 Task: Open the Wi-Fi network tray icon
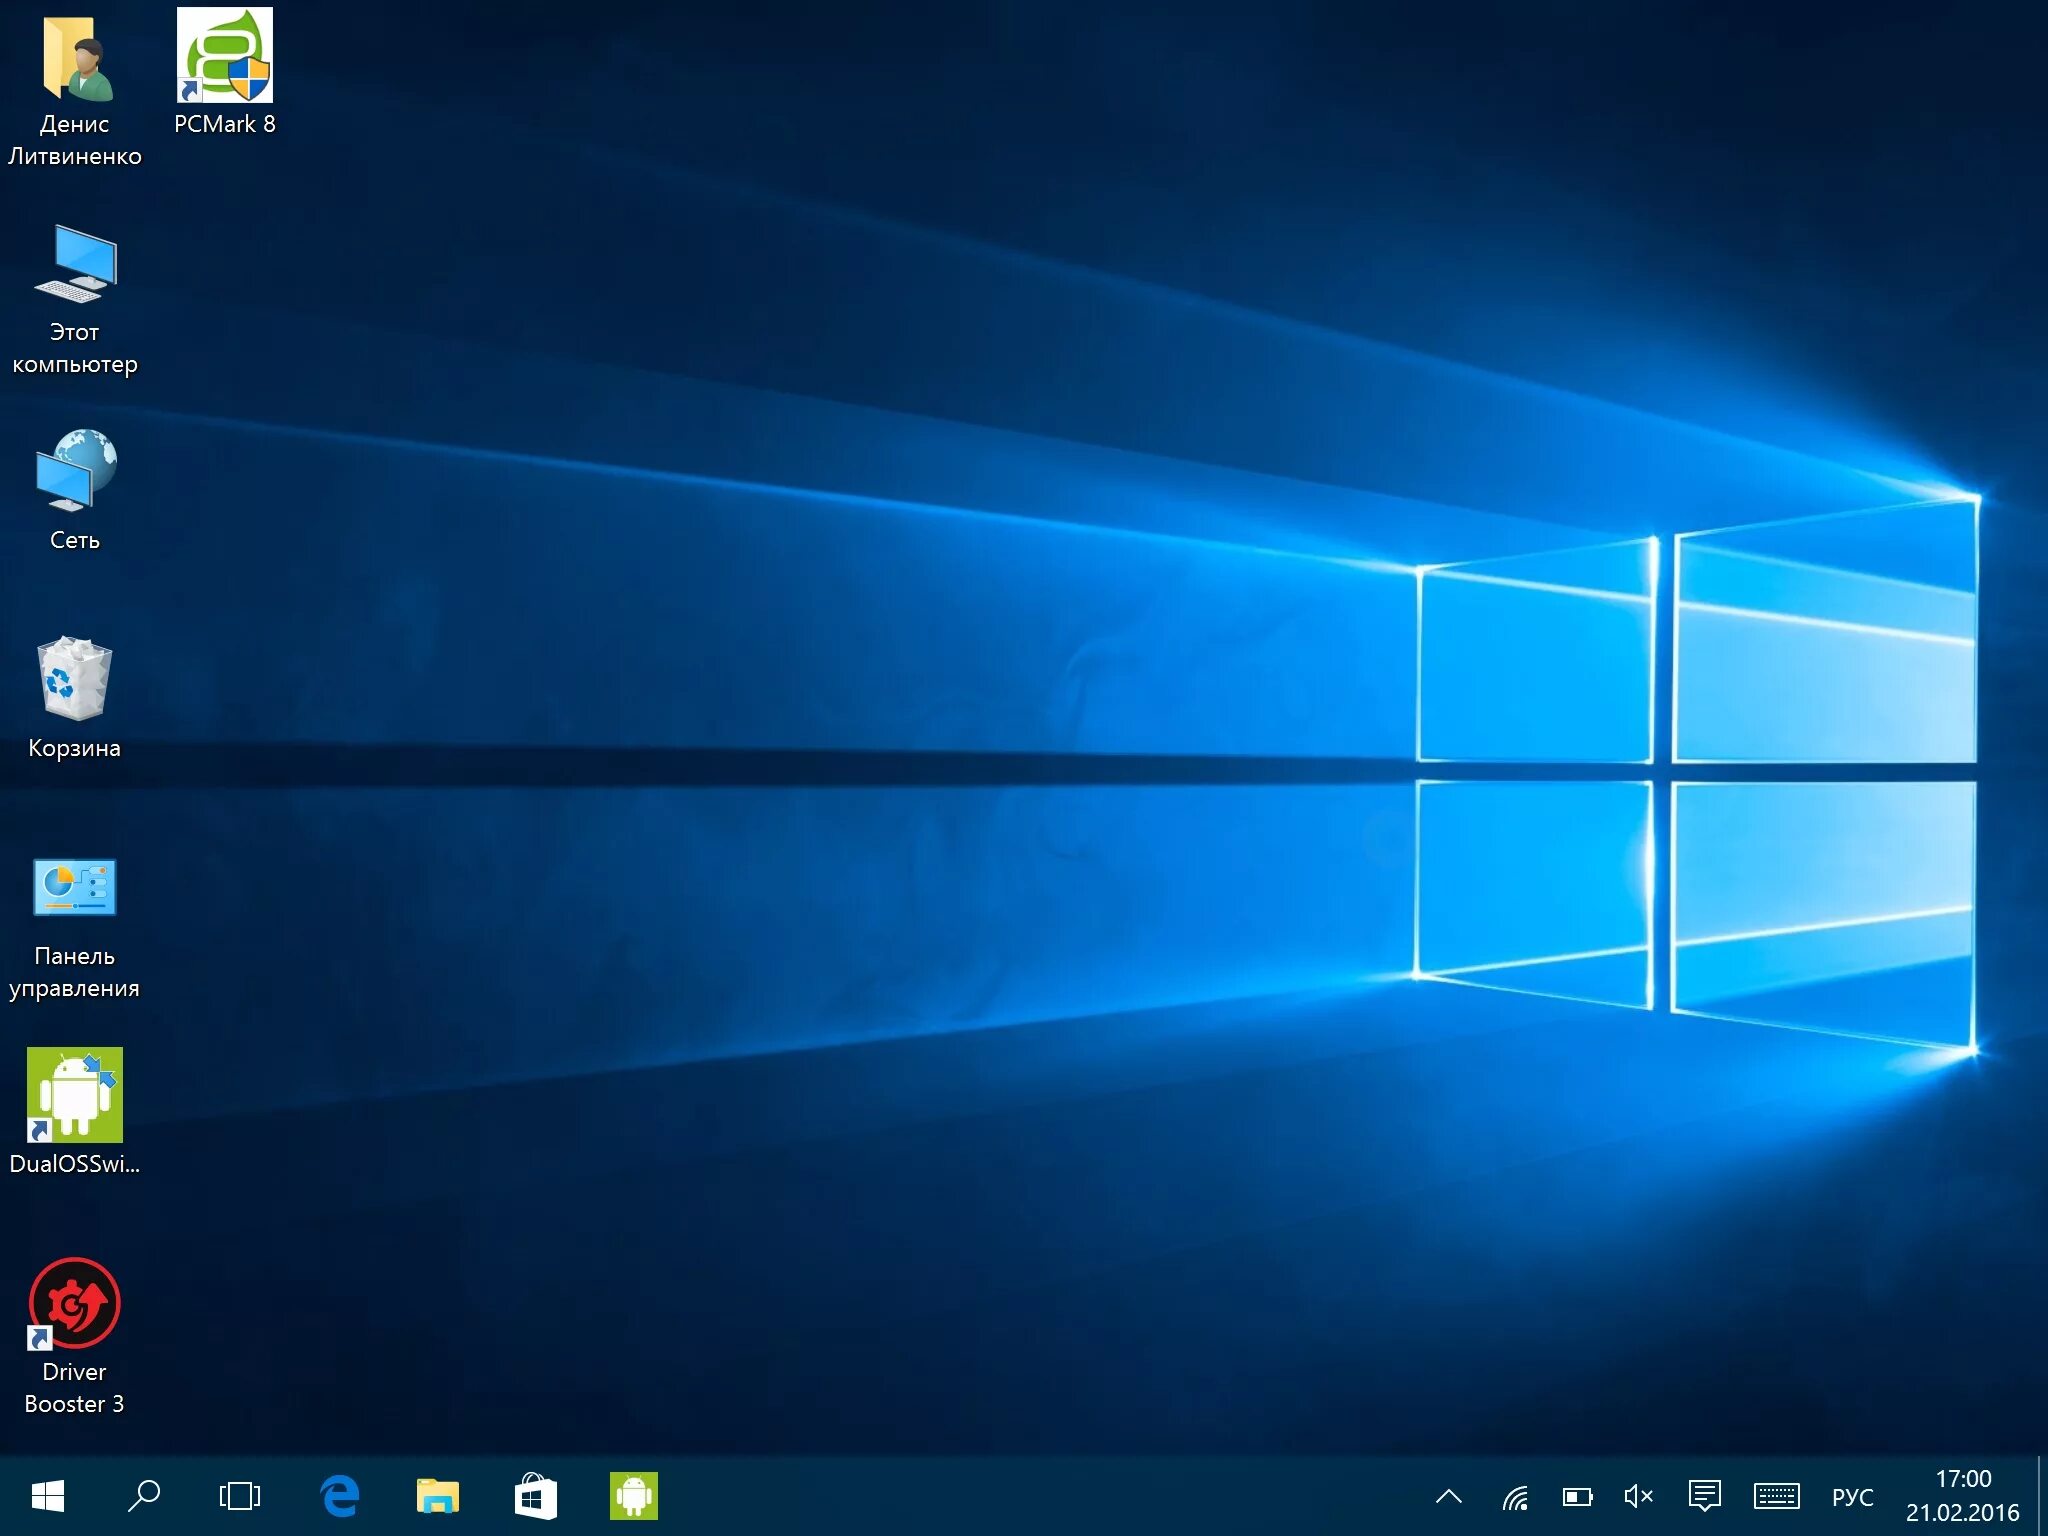coord(1516,1497)
